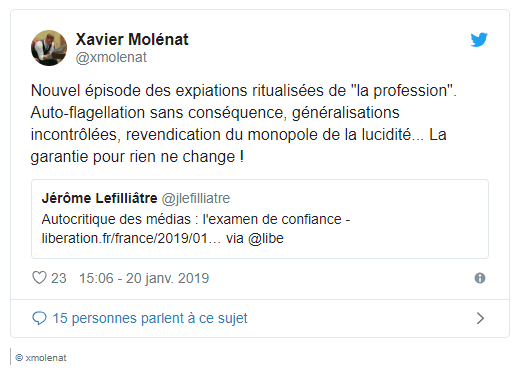
Task: Open Xavier Molénat display name link
Action: 132,39
